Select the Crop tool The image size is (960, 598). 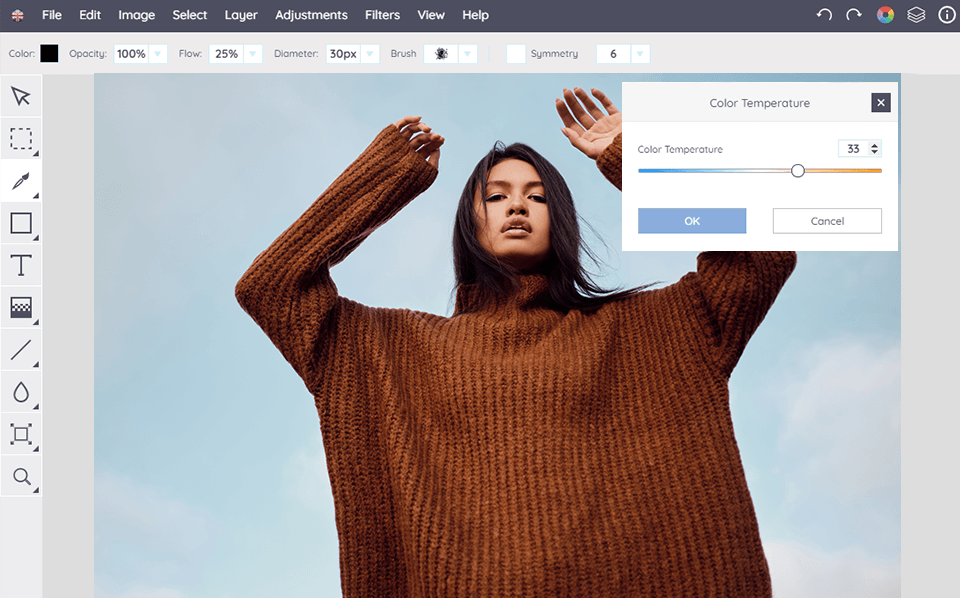[x=21, y=434]
